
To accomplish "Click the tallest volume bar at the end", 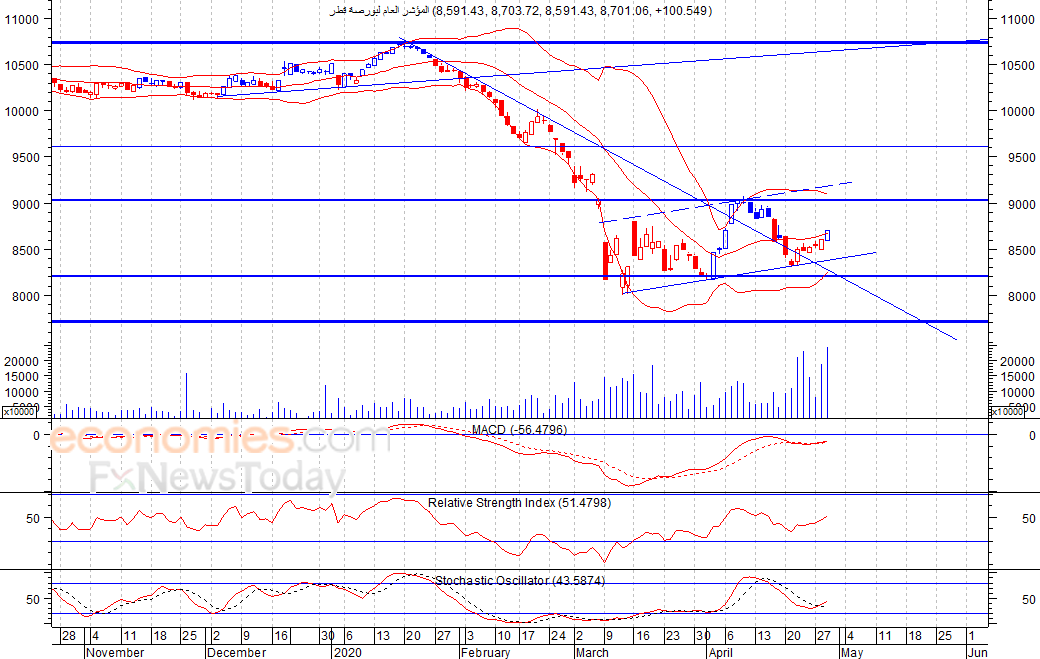I will point(827,383).
